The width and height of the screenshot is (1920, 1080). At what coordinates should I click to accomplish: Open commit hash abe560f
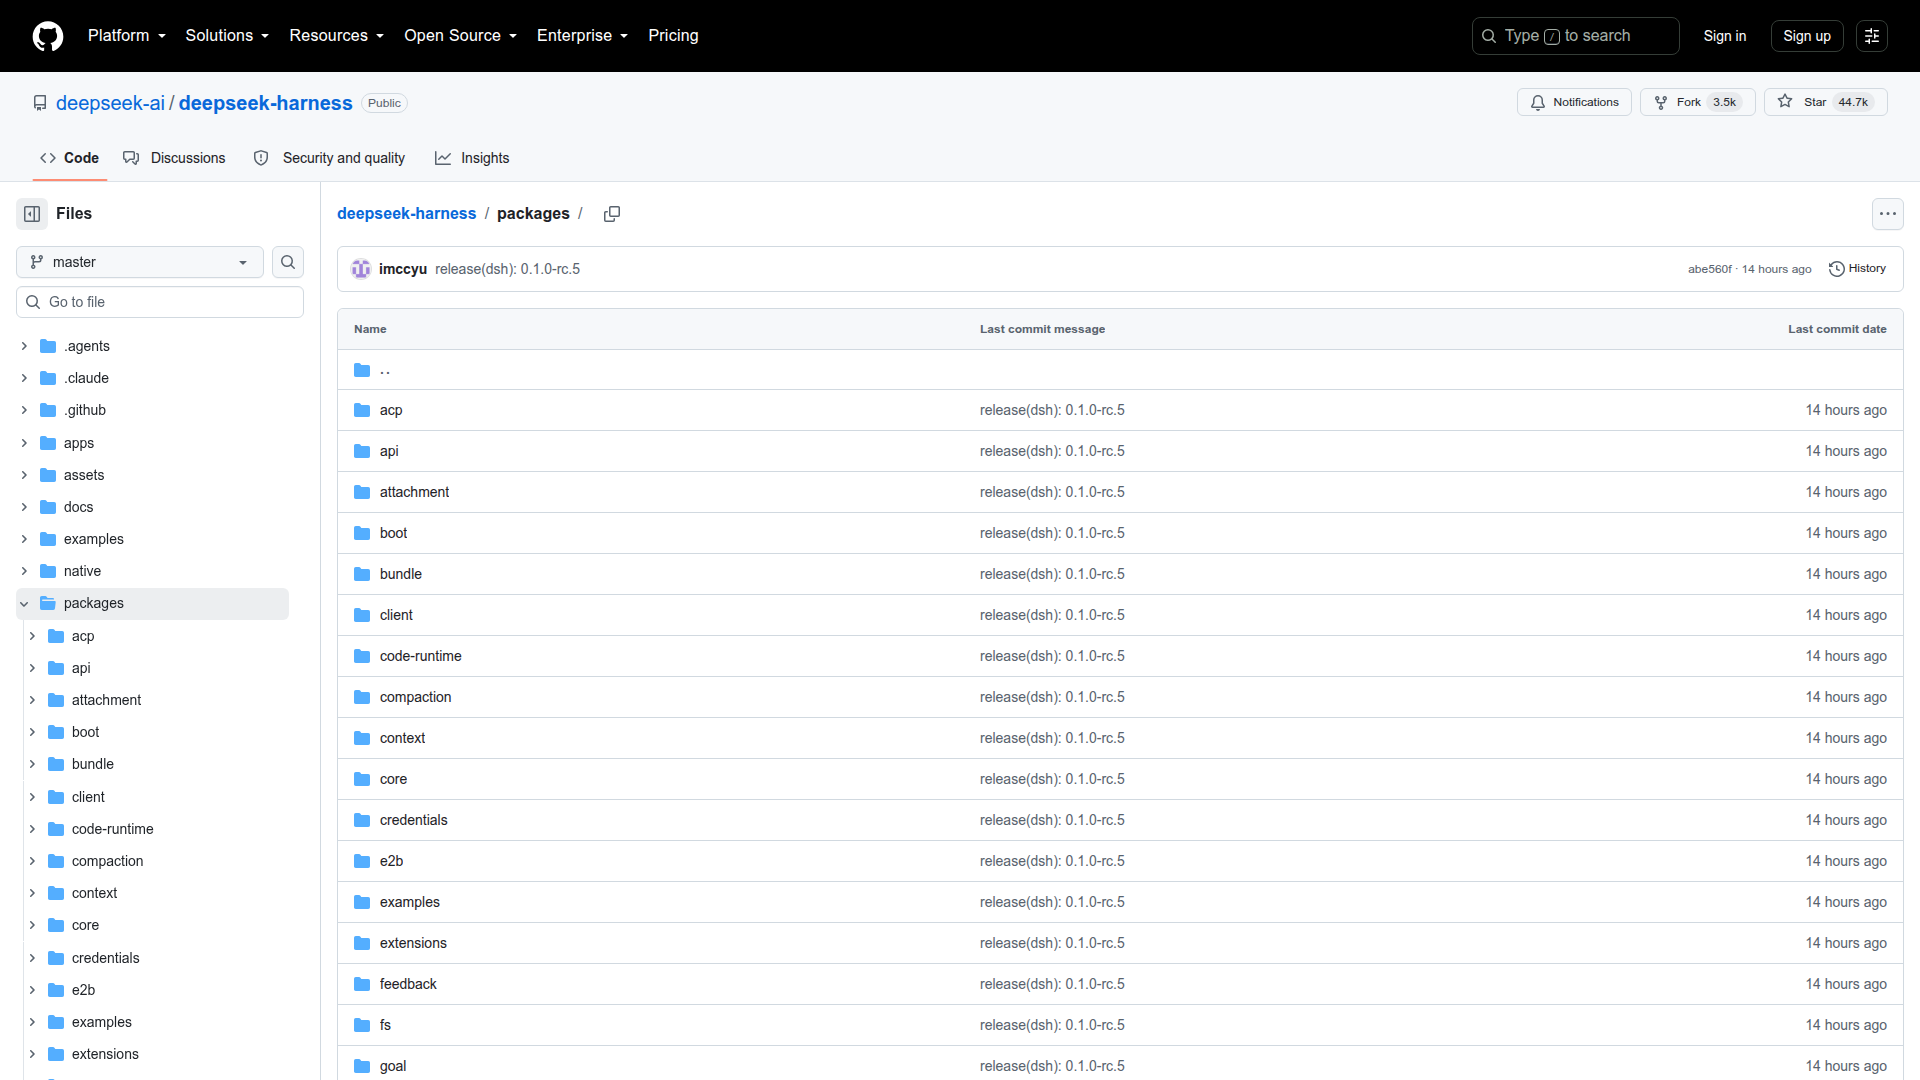coord(1709,269)
